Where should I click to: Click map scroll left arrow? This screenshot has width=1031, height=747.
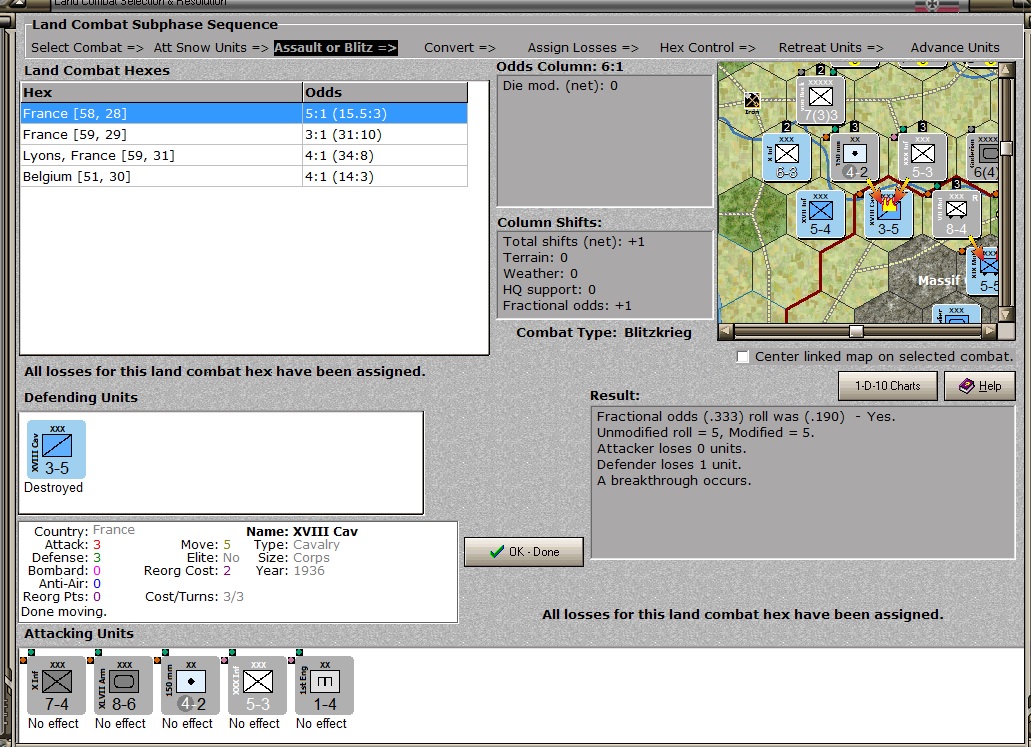pos(726,331)
